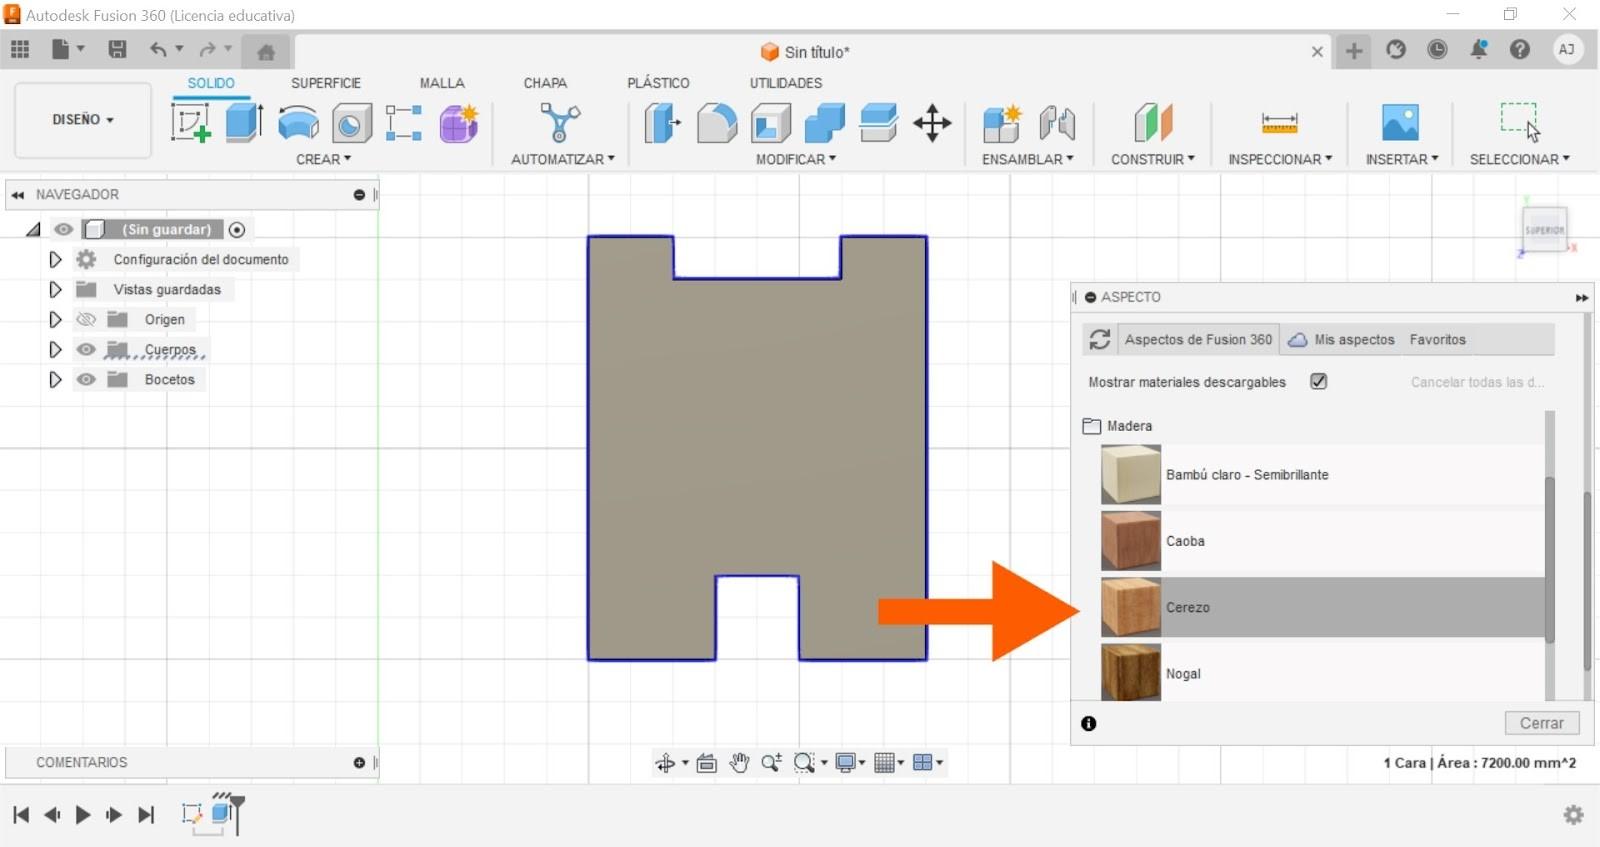This screenshot has height=847, width=1600.
Task: Switch to the UTILIDADES tab
Action: point(786,83)
